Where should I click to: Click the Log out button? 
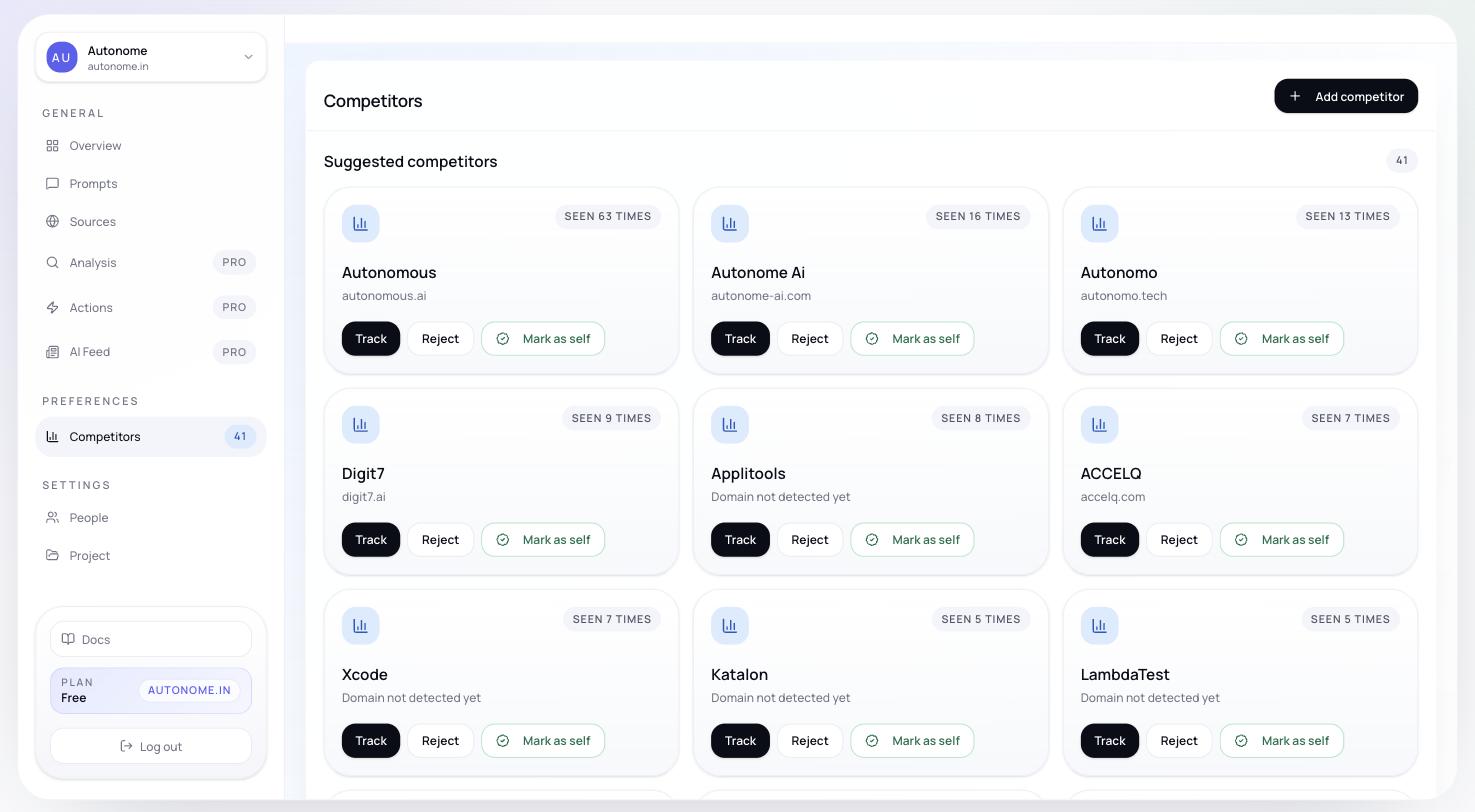[x=151, y=746]
